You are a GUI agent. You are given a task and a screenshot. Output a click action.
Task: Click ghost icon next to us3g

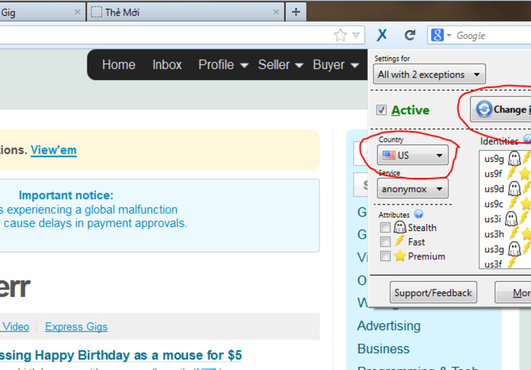pyautogui.click(x=514, y=249)
